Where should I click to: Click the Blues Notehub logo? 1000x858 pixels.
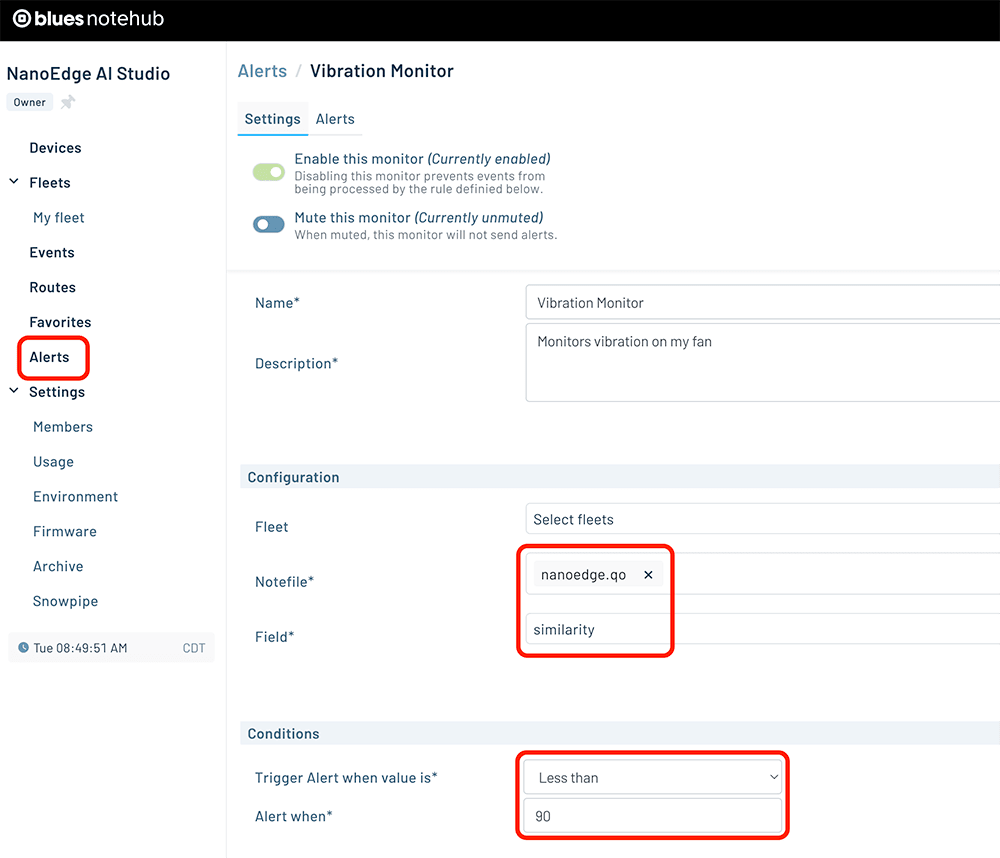click(89, 18)
